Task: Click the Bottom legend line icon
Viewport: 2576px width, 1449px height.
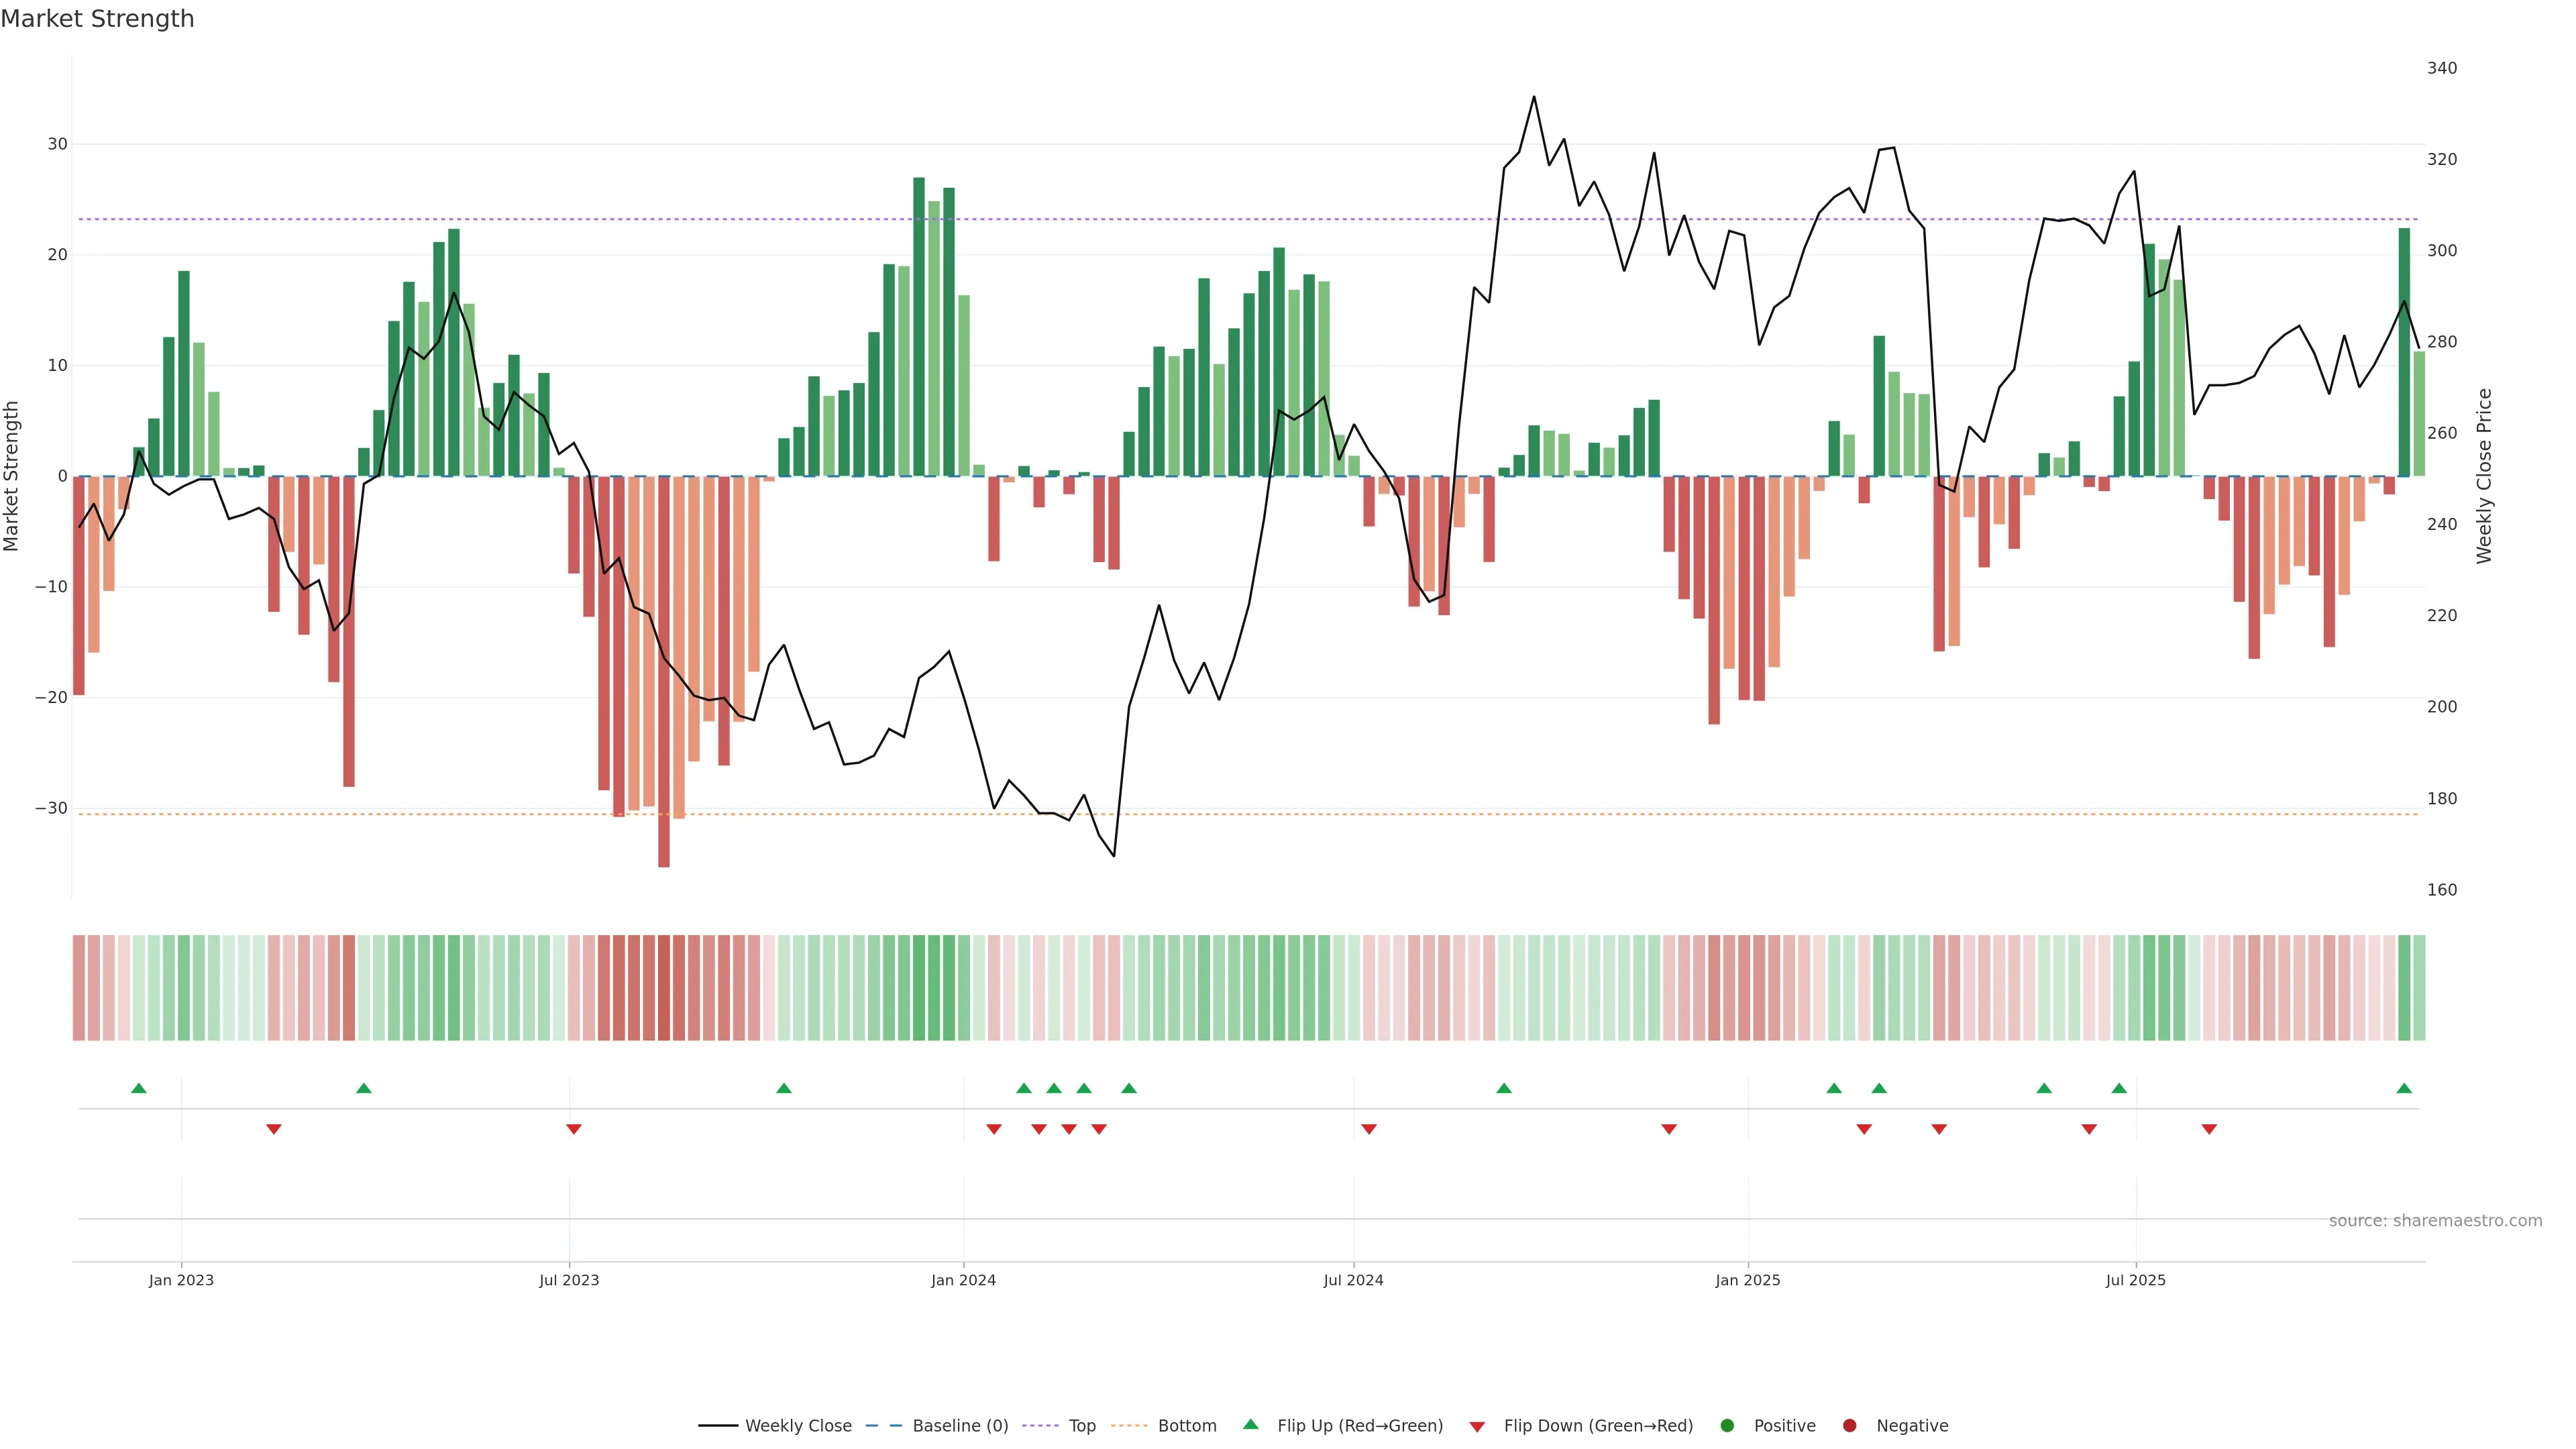Action: 1129,1426
